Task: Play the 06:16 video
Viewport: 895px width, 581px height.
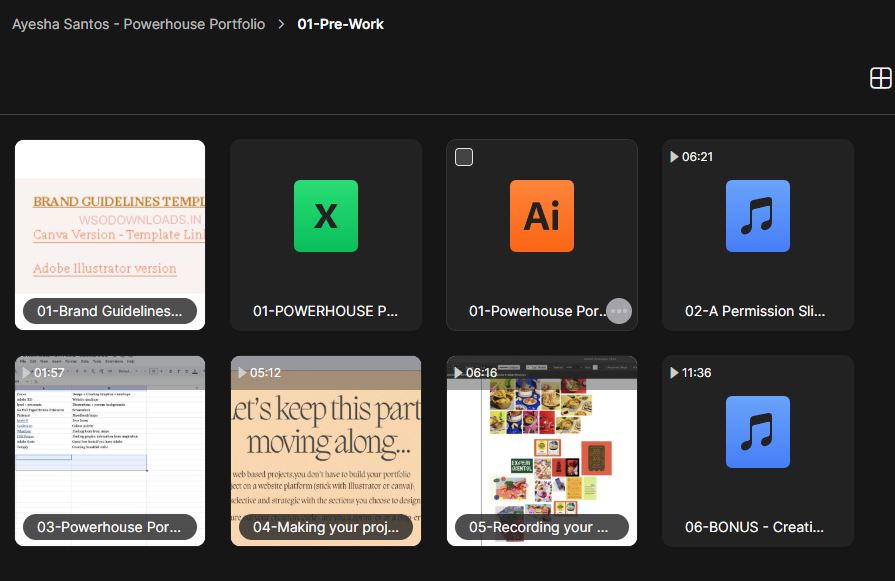Action: 458,373
